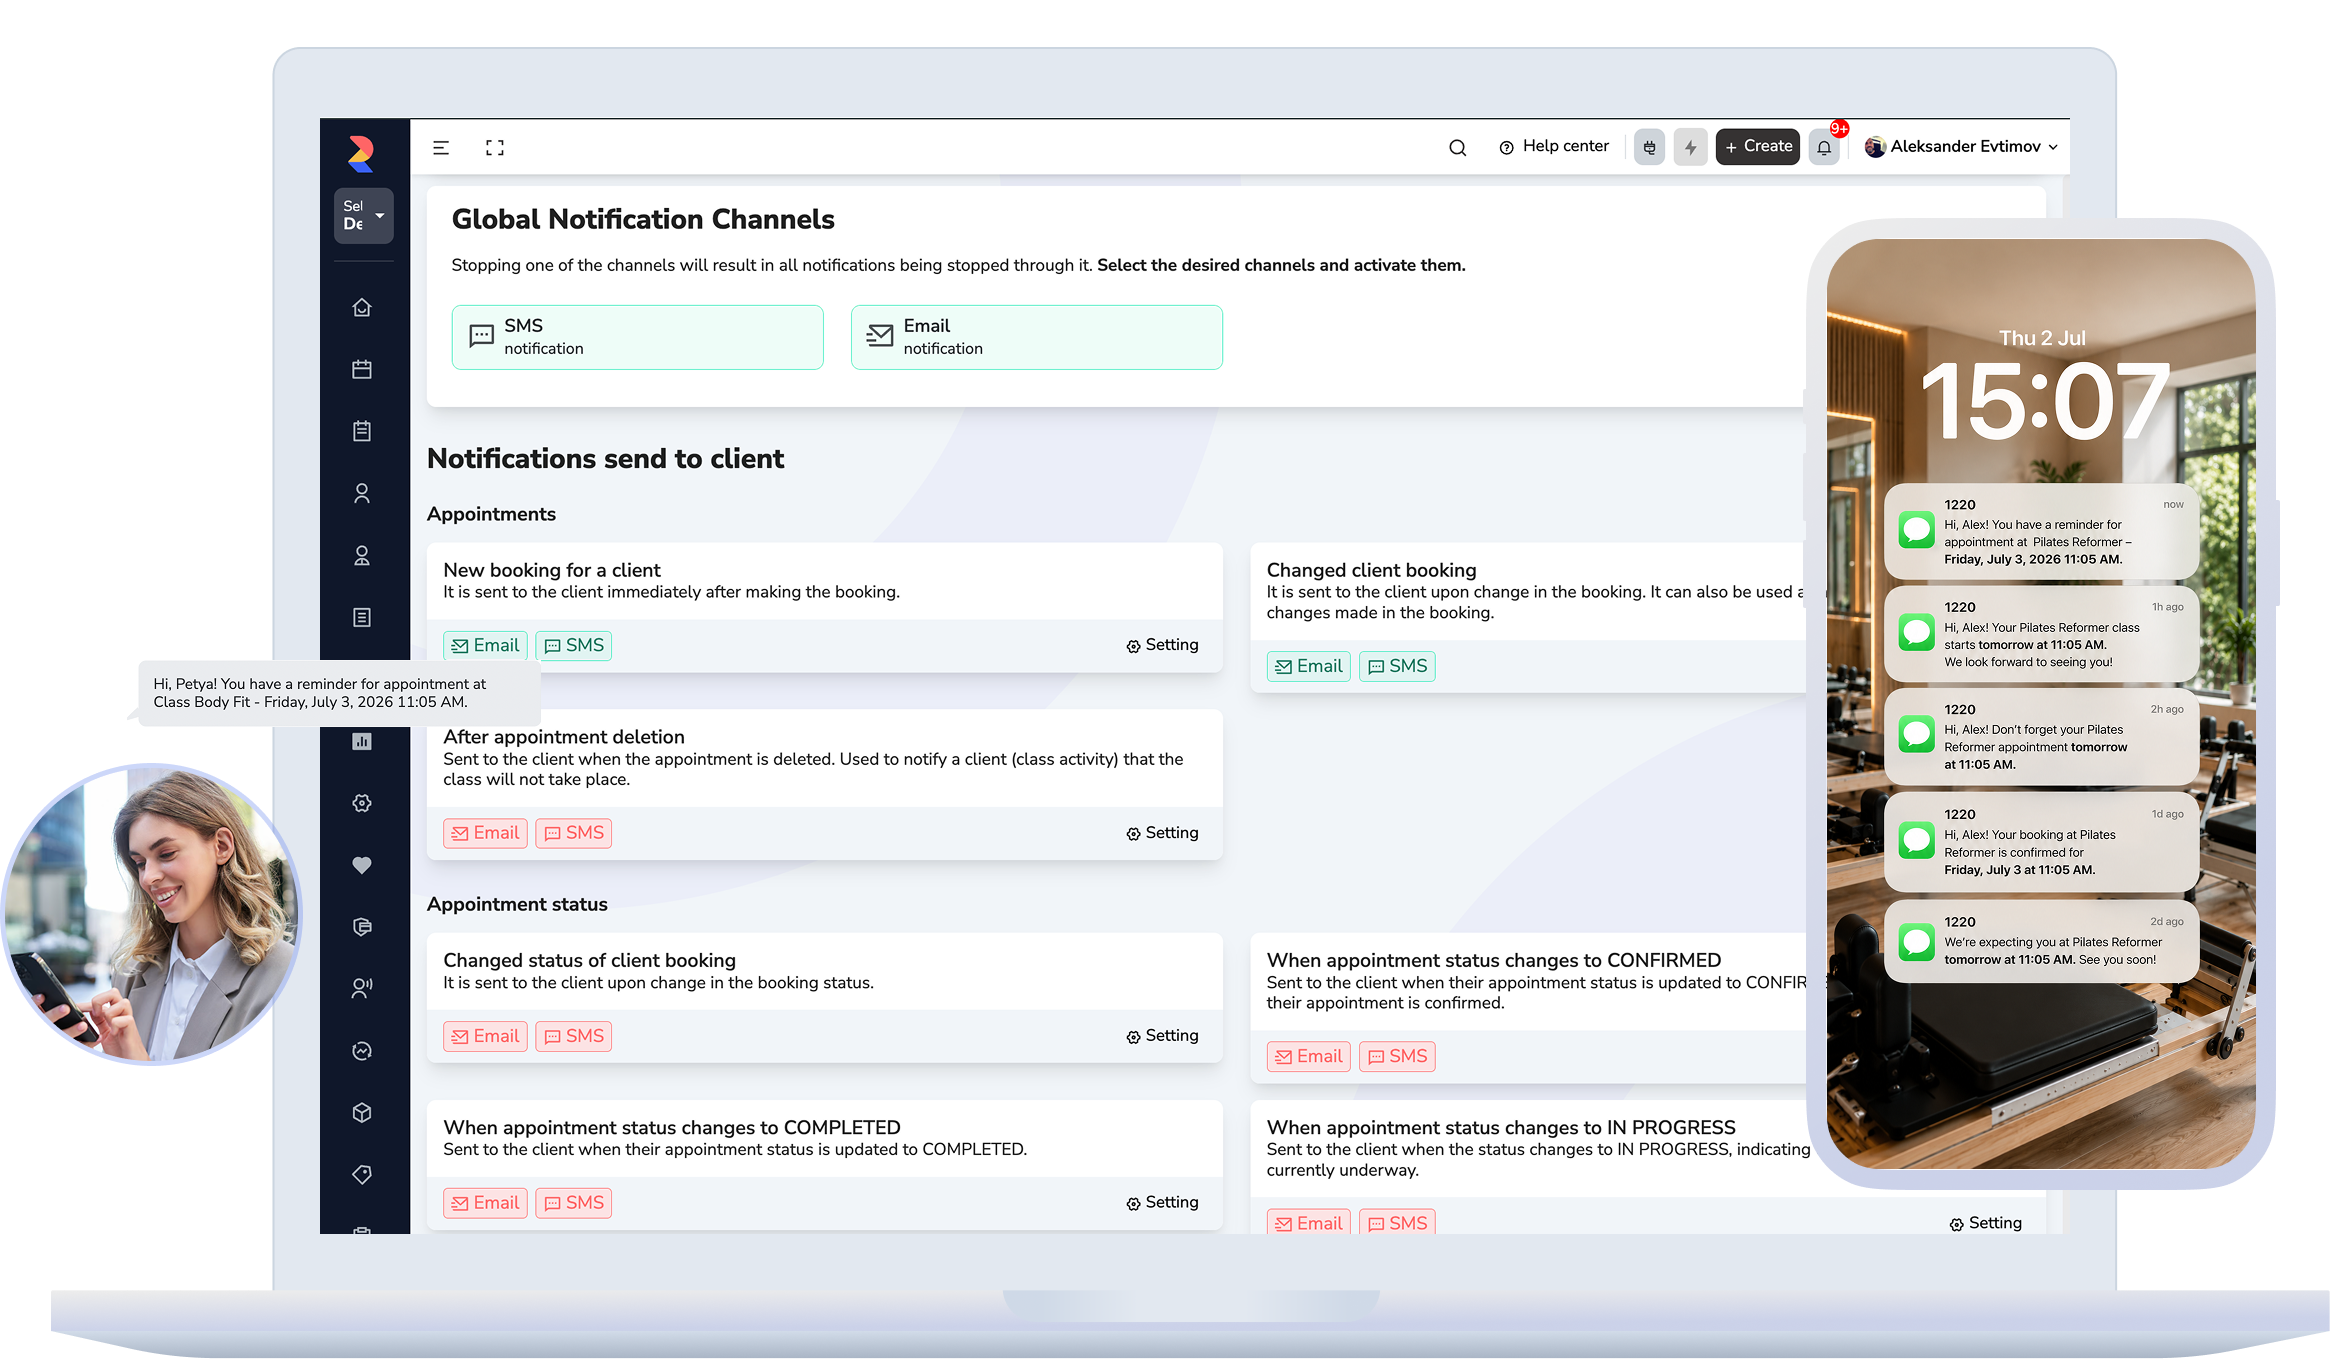Toggle Email for New booking for a client
Screen dimensions: 2330x1359
[x=485, y=645]
